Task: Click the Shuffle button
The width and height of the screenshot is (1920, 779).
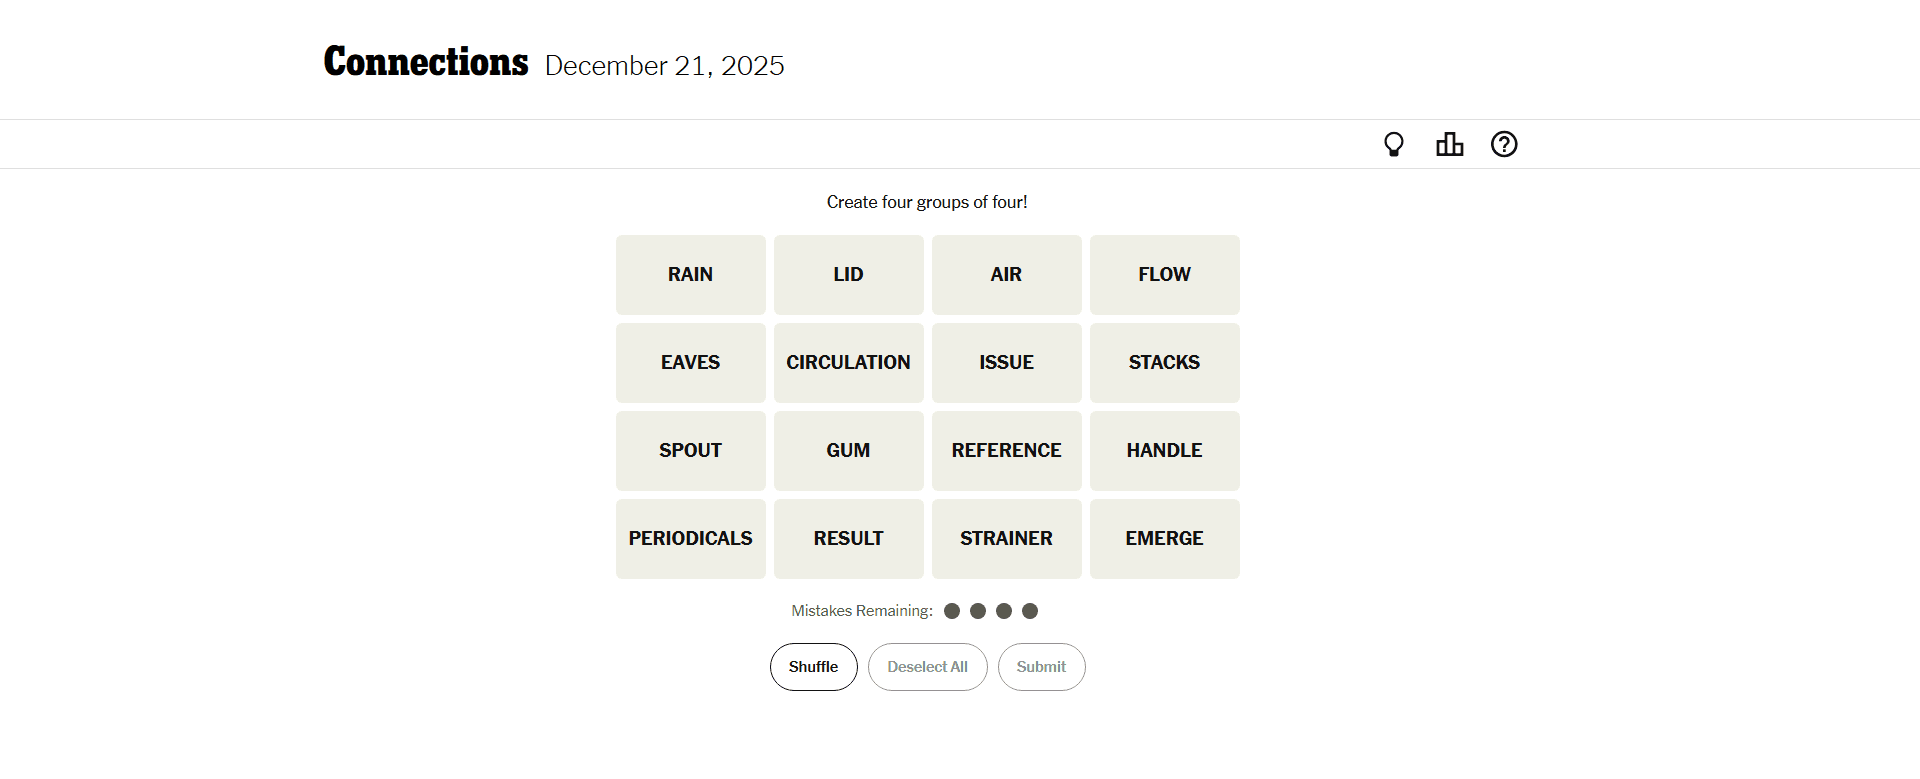Action: pos(813,667)
